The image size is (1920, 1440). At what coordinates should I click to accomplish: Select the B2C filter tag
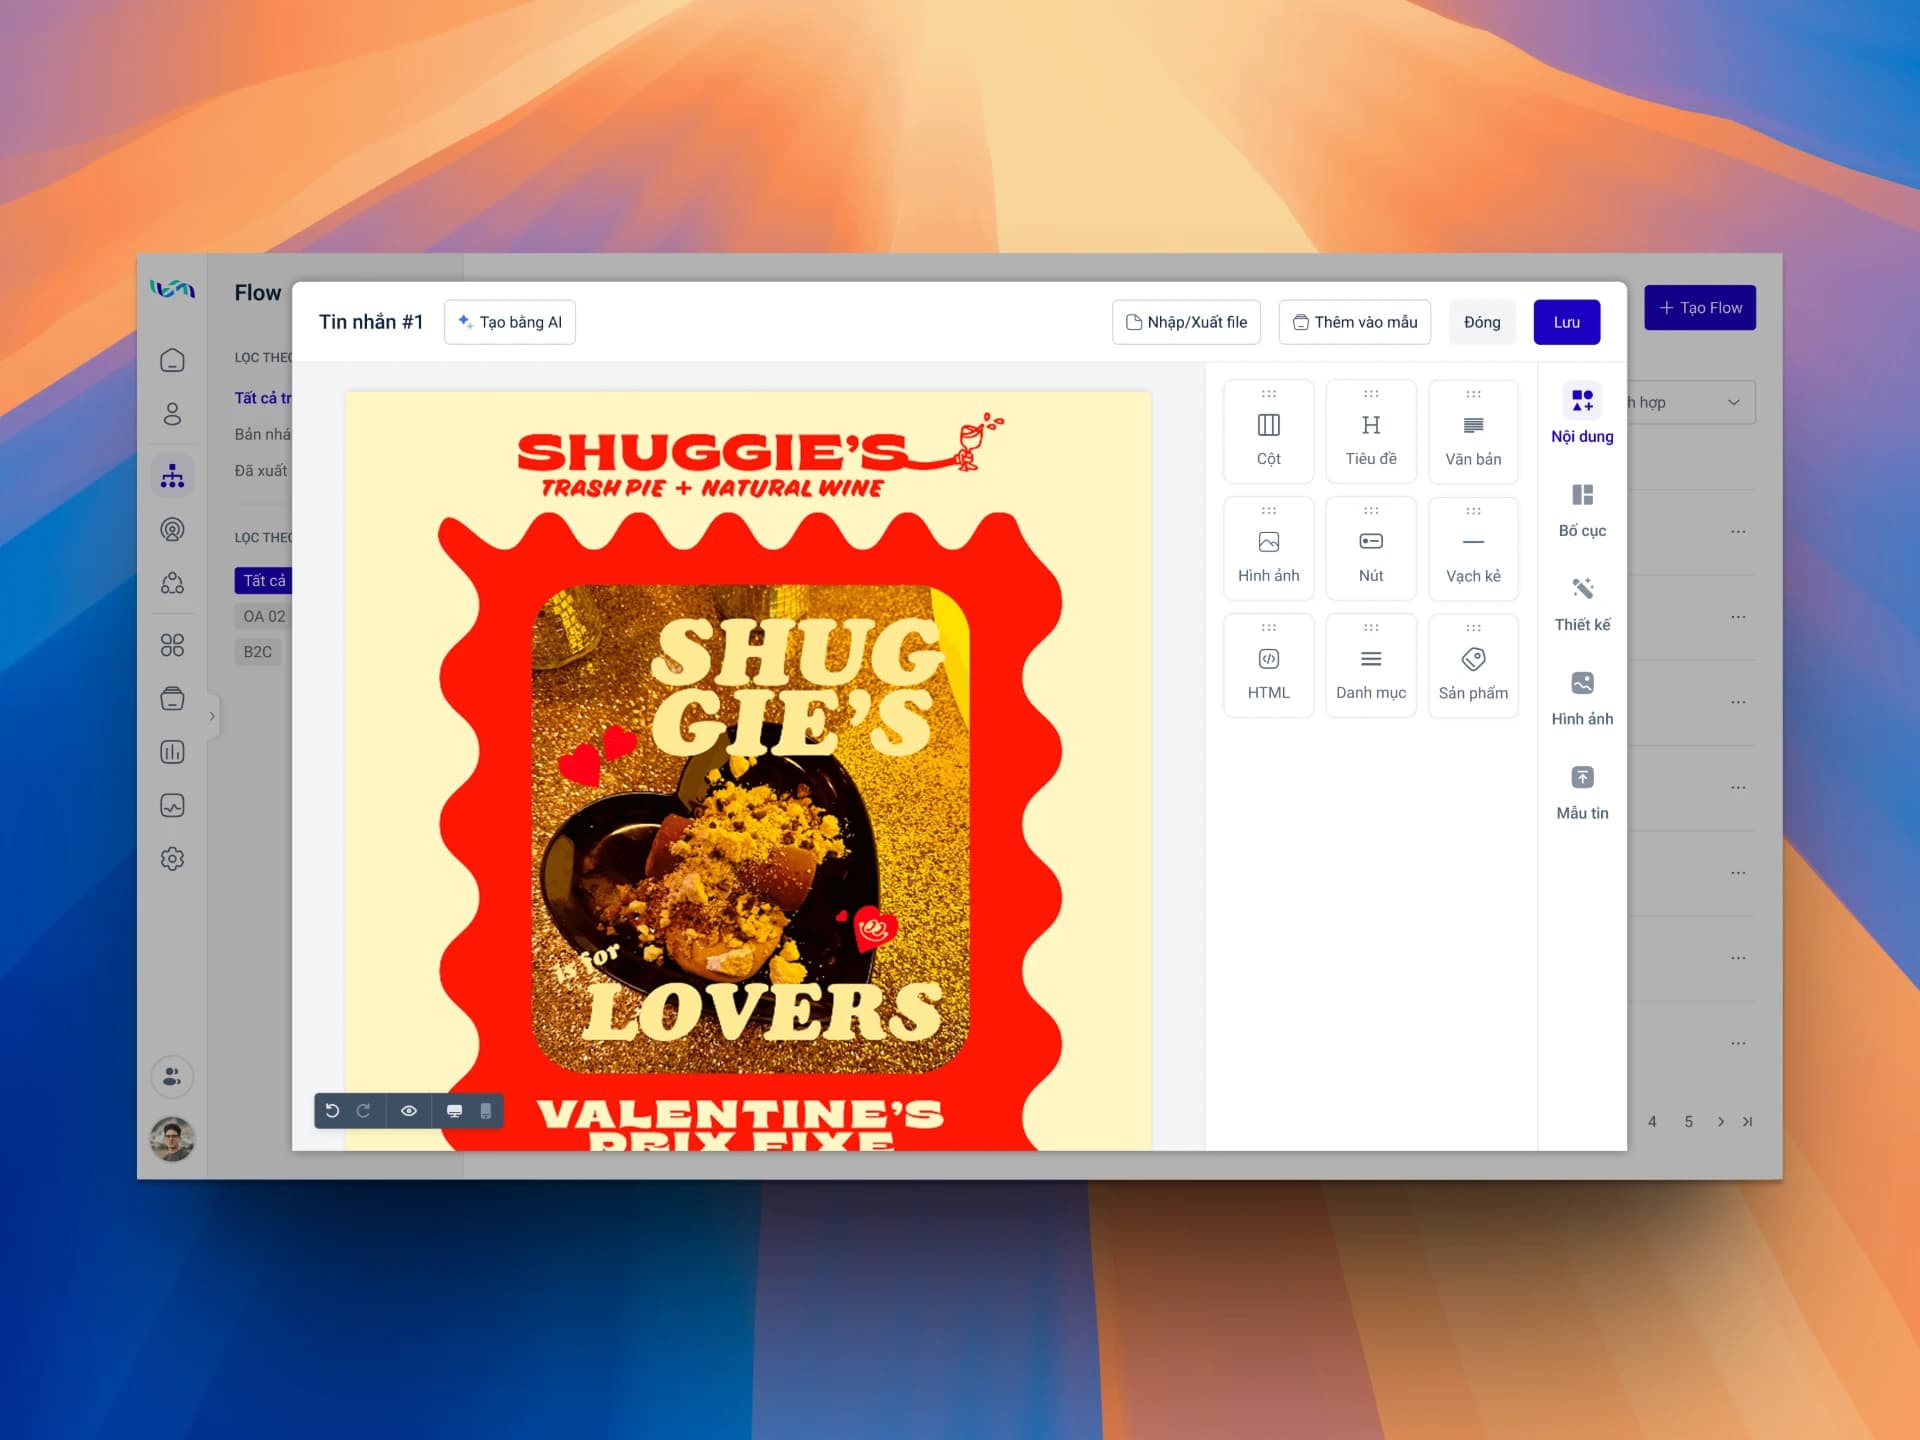pos(258,652)
